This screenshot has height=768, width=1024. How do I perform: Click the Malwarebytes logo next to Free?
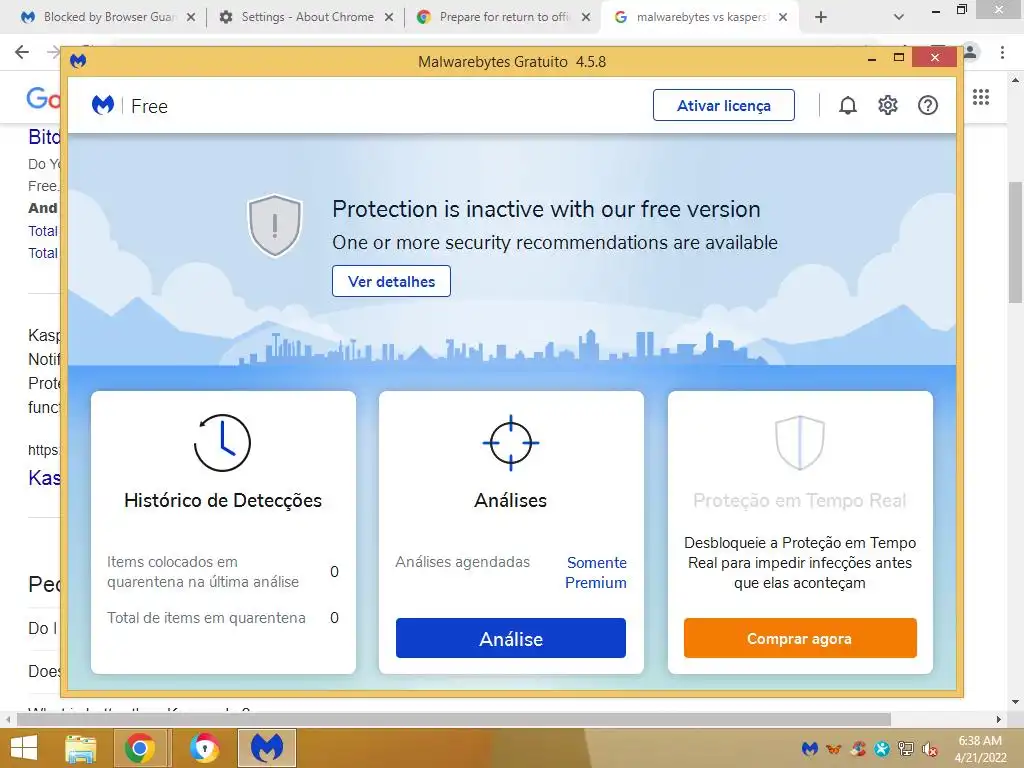[x=103, y=105]
